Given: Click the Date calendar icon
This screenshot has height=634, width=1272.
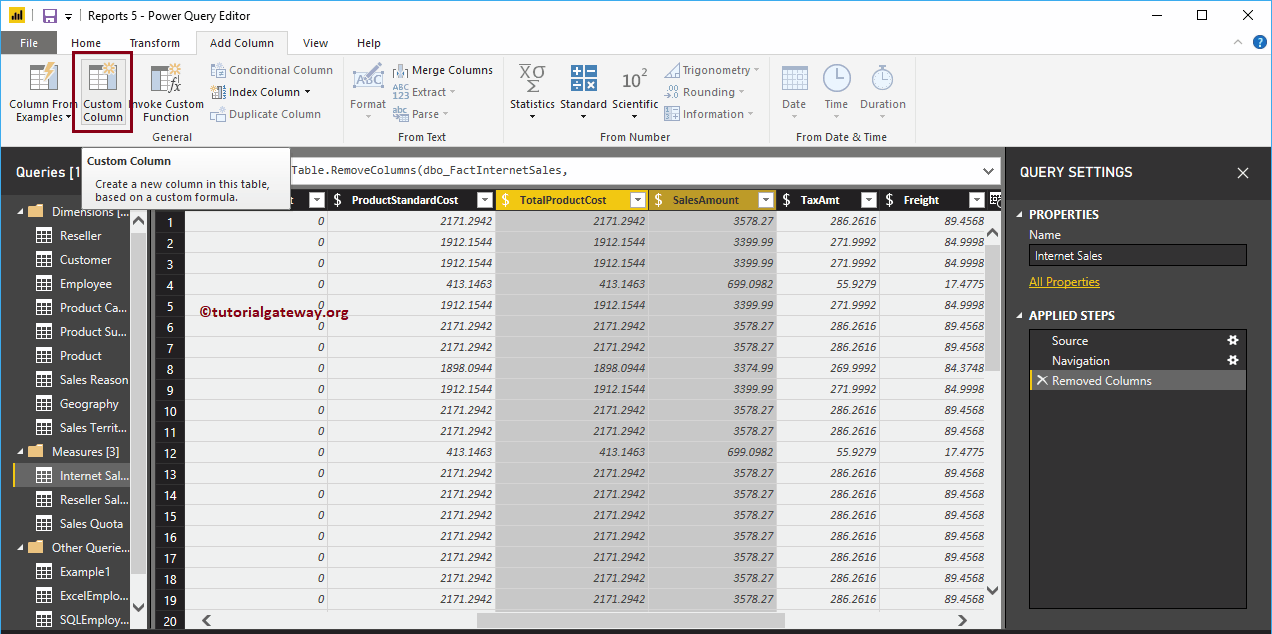Looking at the screenshot, I should 794,79.
